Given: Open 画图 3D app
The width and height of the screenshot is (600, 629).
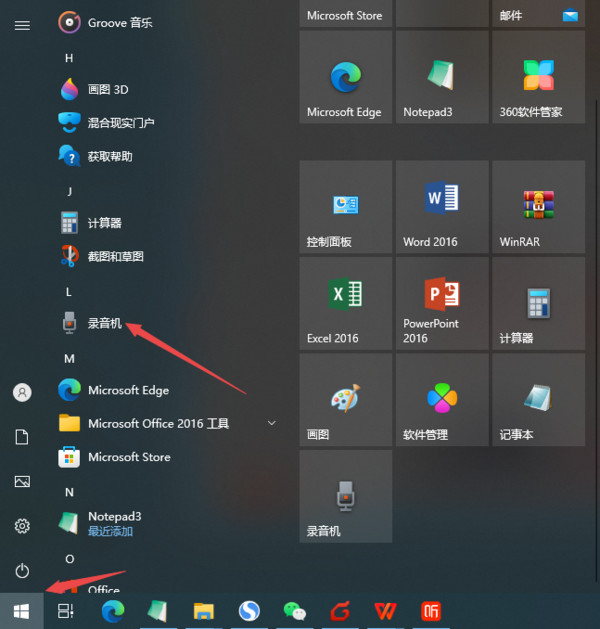Looking at the screenshot, I should (x=108, y=89).
